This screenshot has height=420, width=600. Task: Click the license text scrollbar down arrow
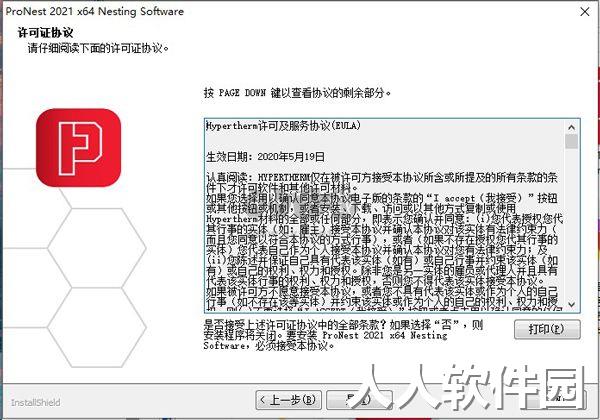tap(571, 304)
